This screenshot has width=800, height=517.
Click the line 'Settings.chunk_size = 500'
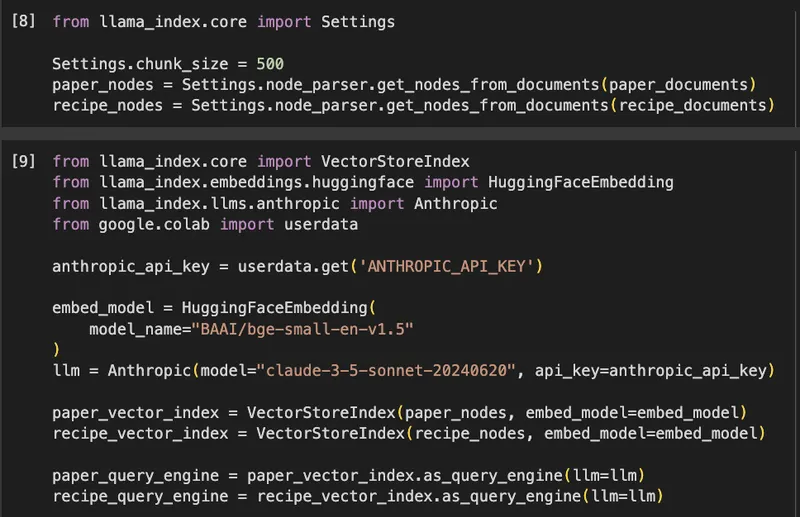pyautogui.click(x=168, y=64)
